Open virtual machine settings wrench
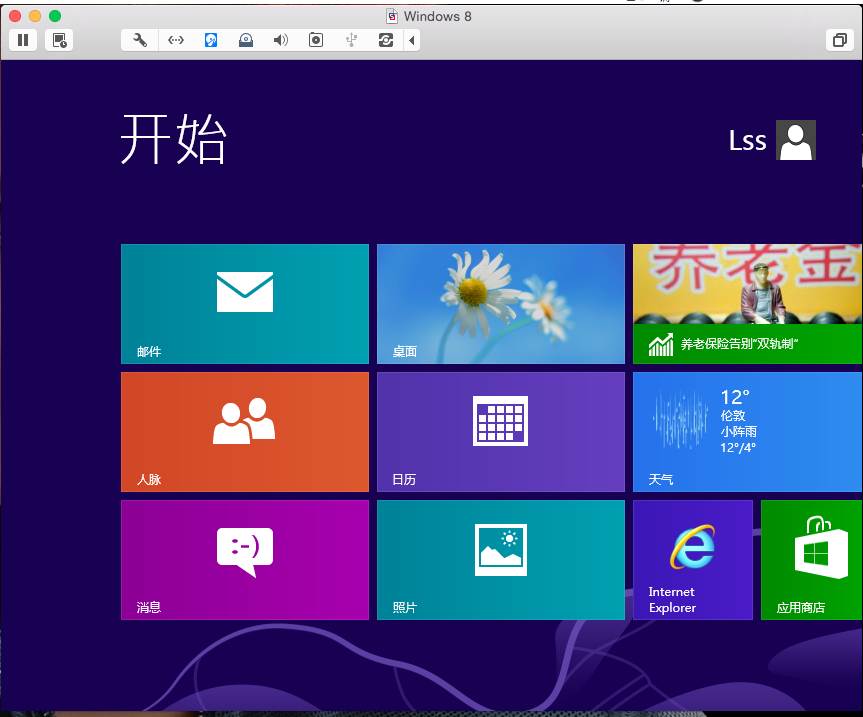This screenshot has width=863, height=717. pos(140,40)
